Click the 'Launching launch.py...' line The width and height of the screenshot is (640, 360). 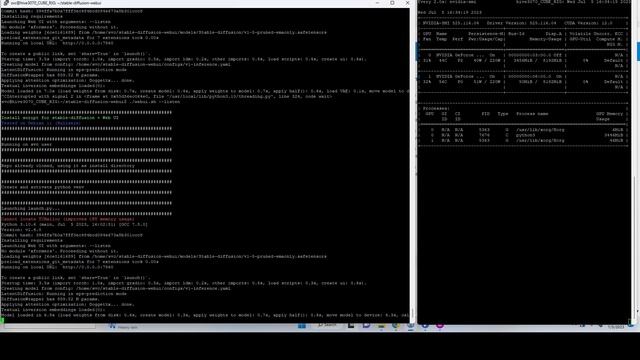point(31,209)
